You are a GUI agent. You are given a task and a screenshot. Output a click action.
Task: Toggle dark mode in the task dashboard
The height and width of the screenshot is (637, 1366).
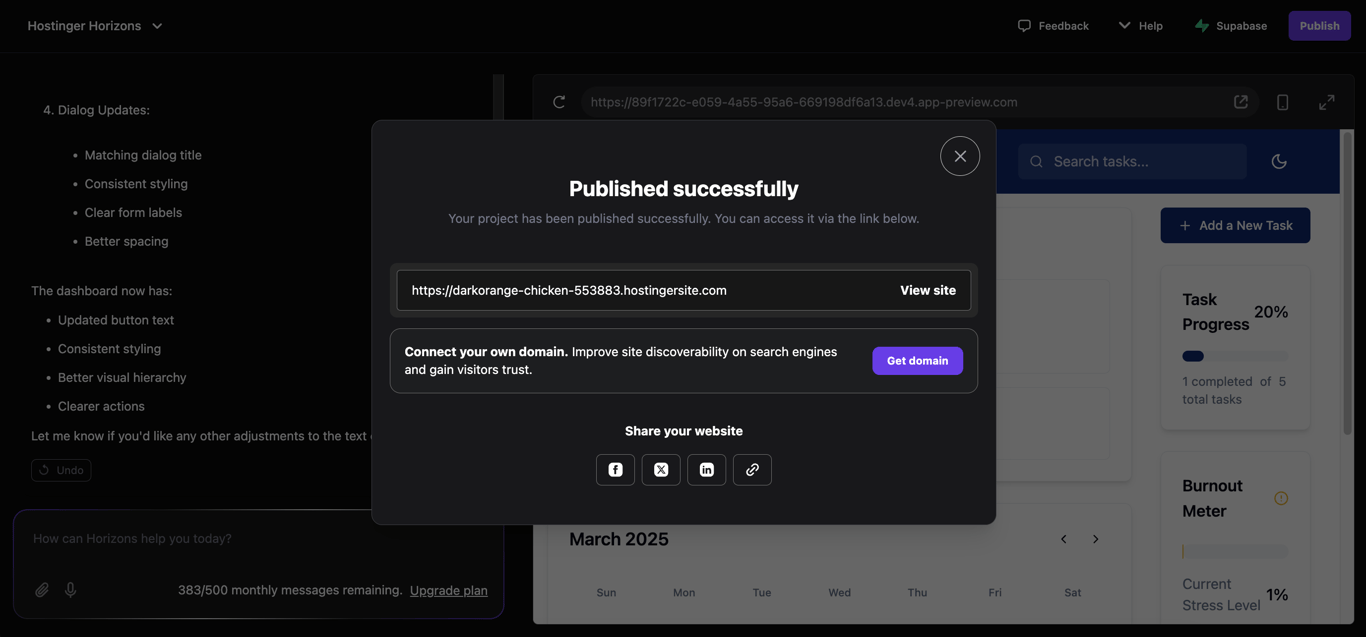[1279, 160]
